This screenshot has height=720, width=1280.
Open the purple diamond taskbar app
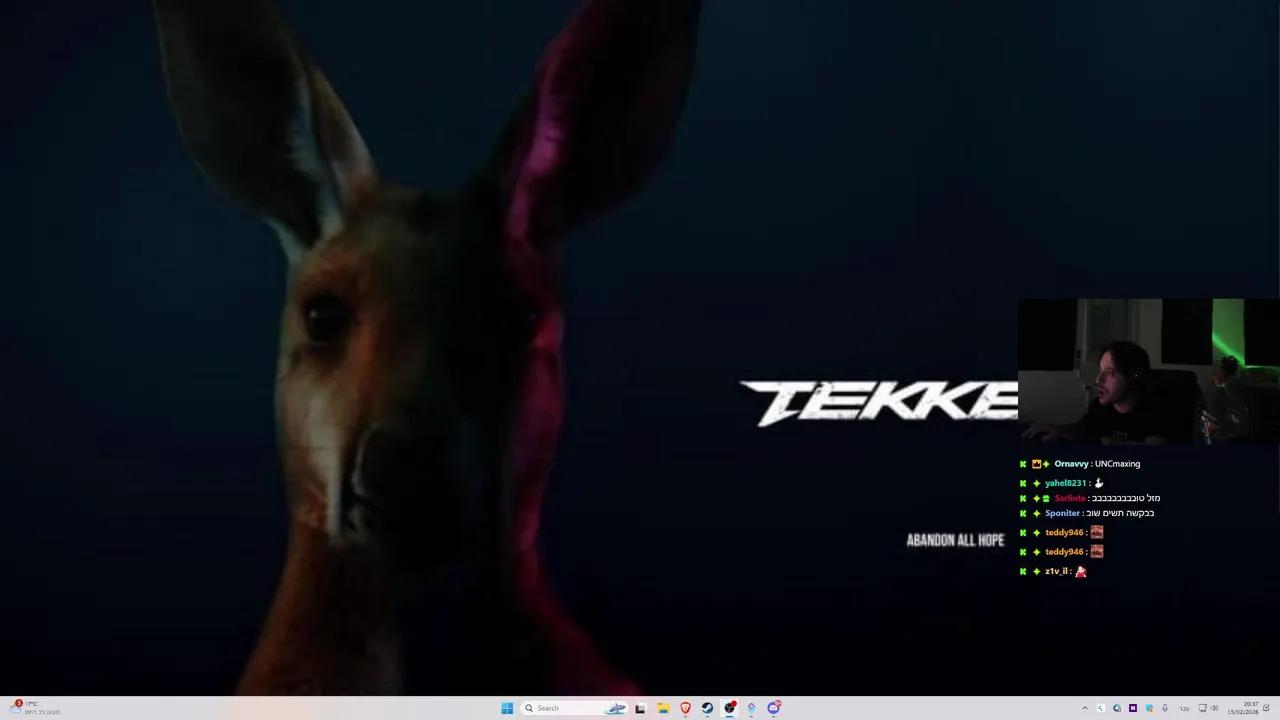(x=751, y=708)
